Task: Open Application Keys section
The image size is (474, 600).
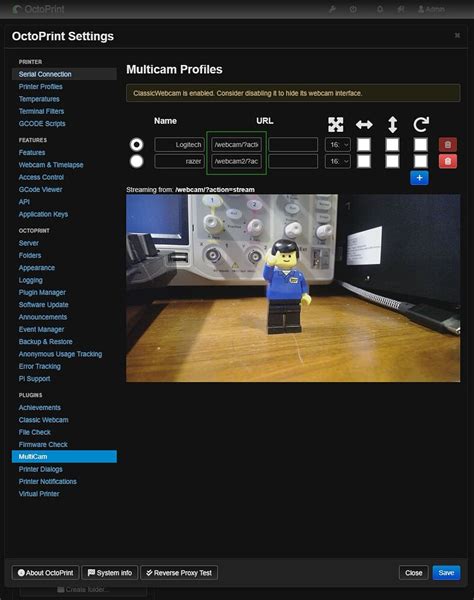Action: (43, 214)
